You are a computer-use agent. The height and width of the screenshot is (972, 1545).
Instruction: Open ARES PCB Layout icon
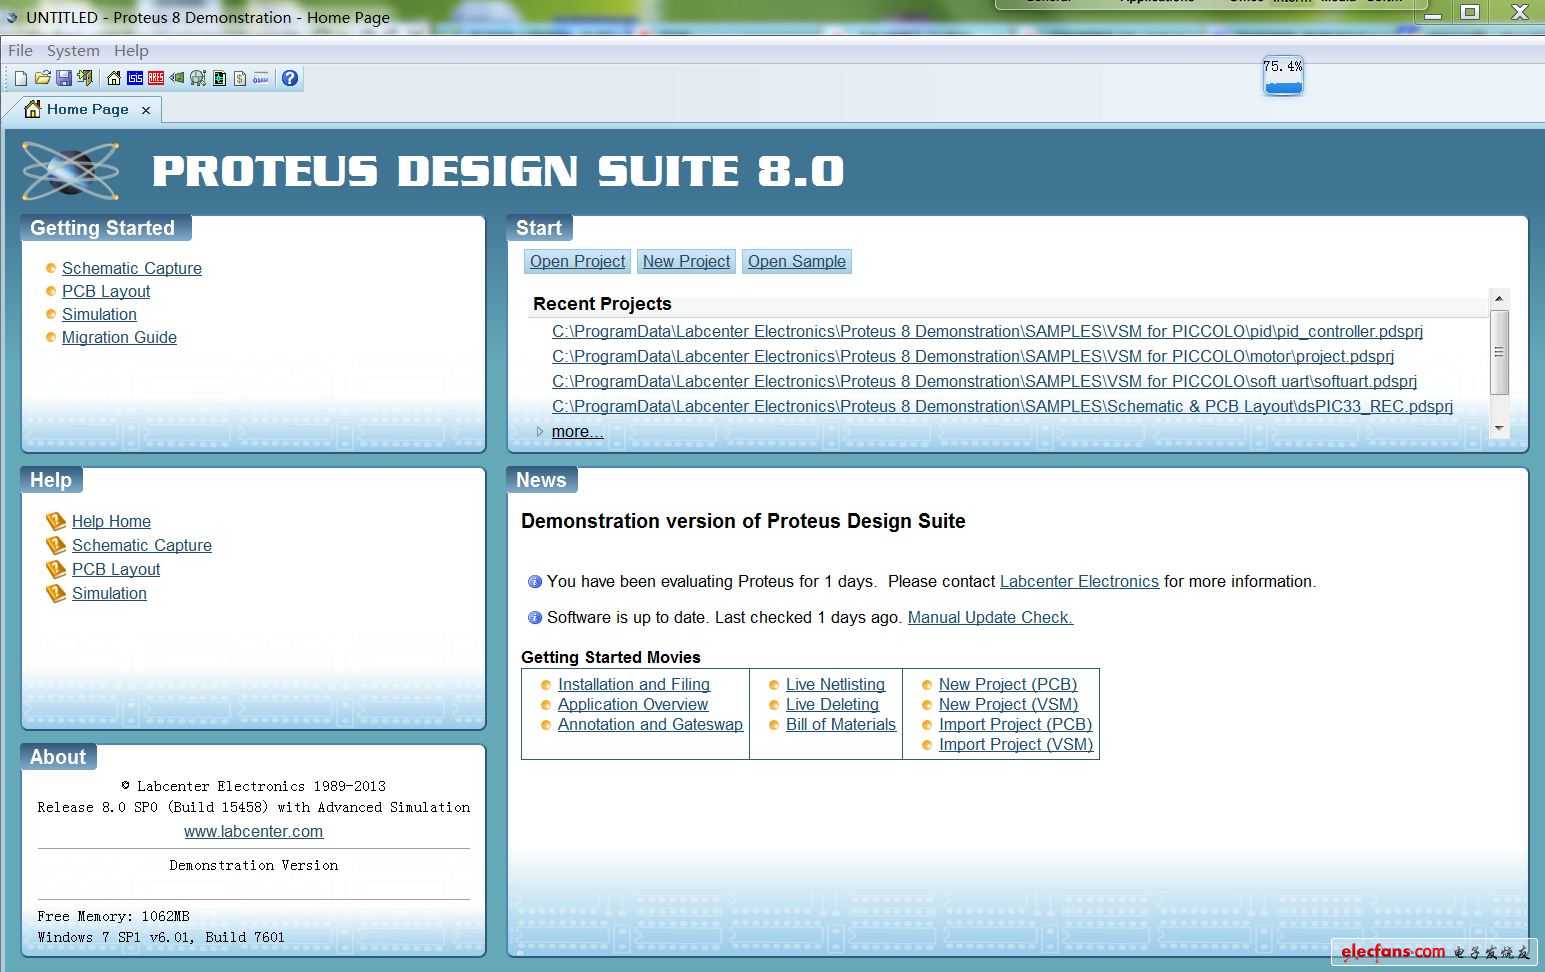[156, 78]
